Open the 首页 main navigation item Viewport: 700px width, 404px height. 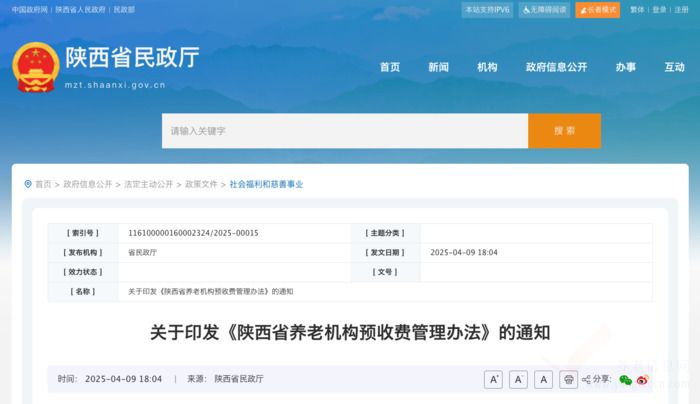tap(390, 67)
